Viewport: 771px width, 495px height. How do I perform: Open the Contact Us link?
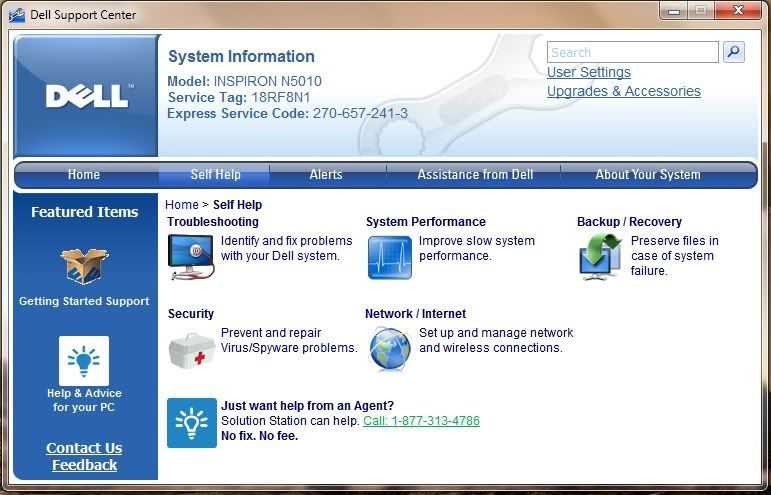coord(84,448)
